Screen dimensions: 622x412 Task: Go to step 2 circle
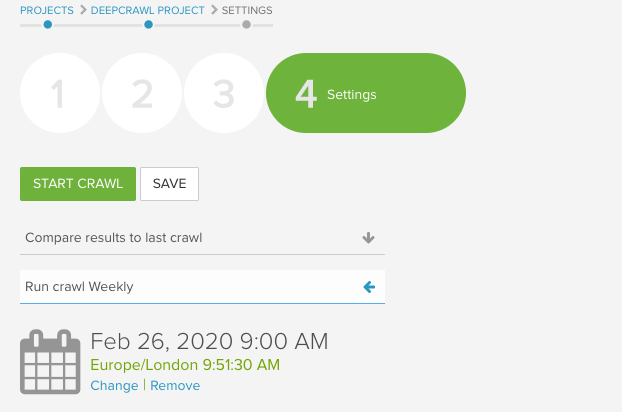[x=142, y=94]
